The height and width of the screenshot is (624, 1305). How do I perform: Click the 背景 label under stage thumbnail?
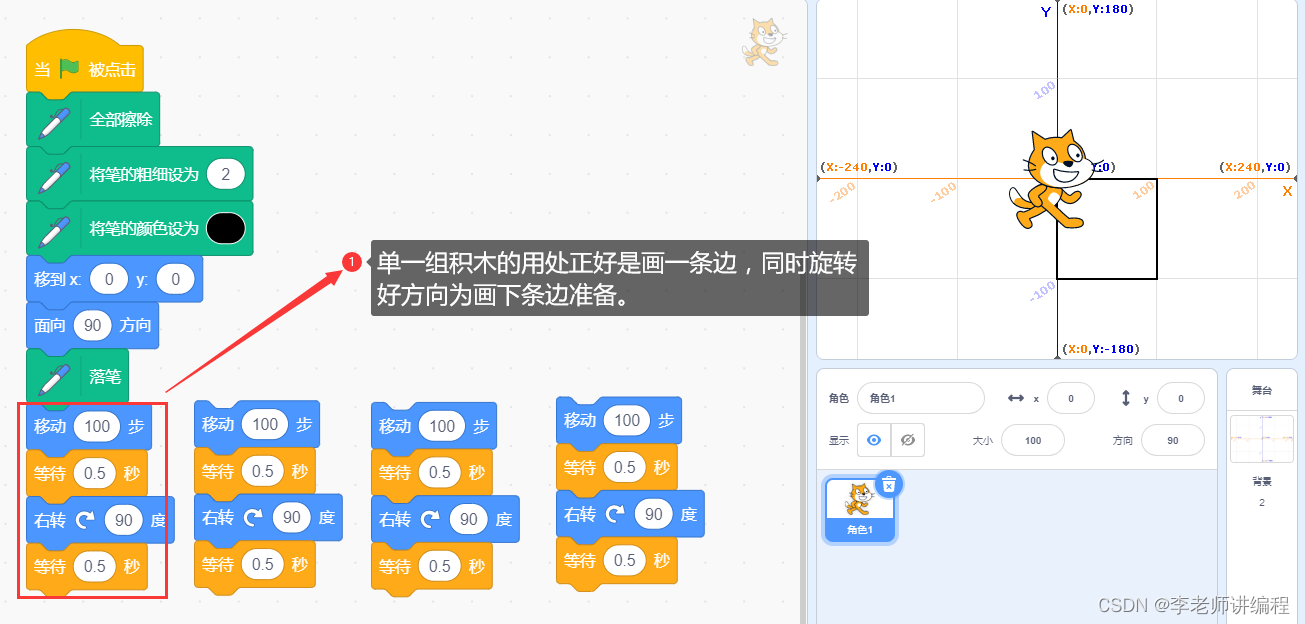(1262, 481)
